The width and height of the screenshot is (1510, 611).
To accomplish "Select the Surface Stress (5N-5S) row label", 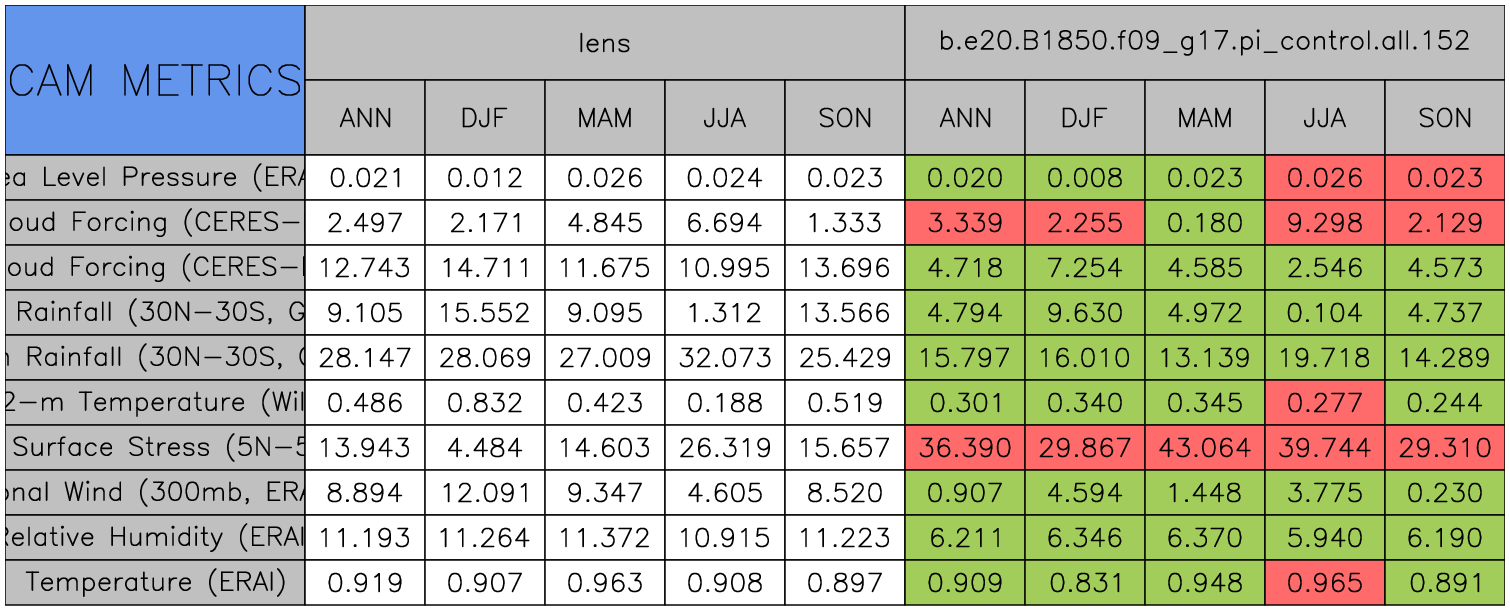I will point(155,447).
